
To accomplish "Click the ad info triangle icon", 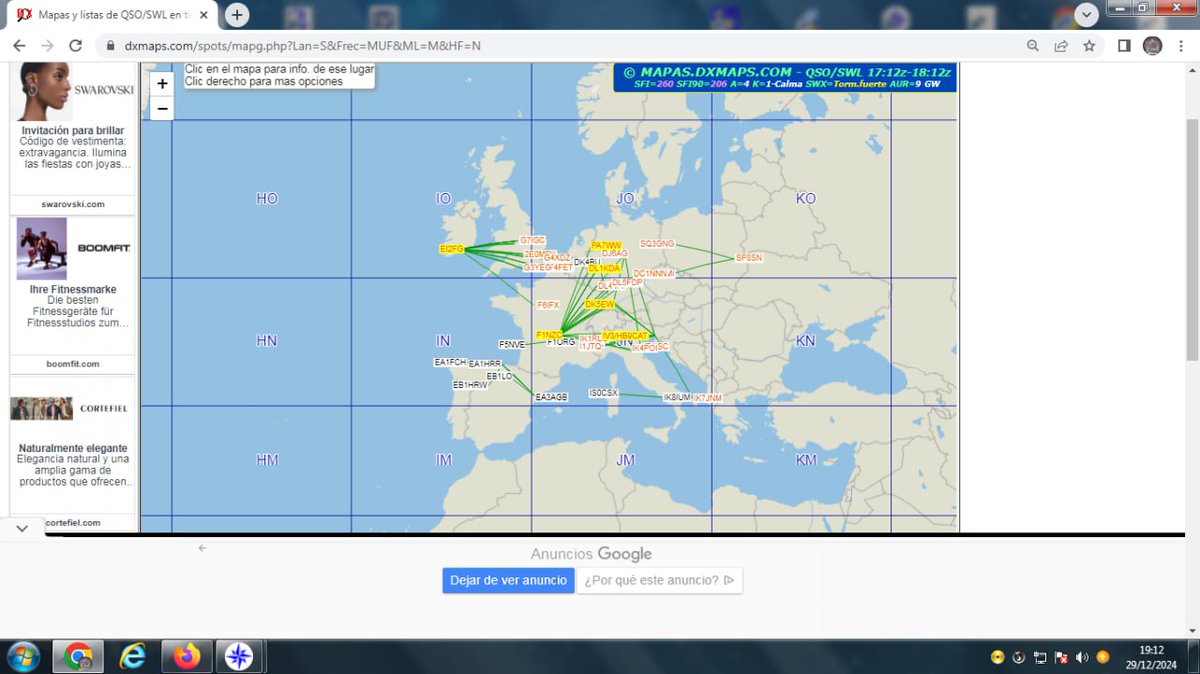I will (x=729, y=580).
